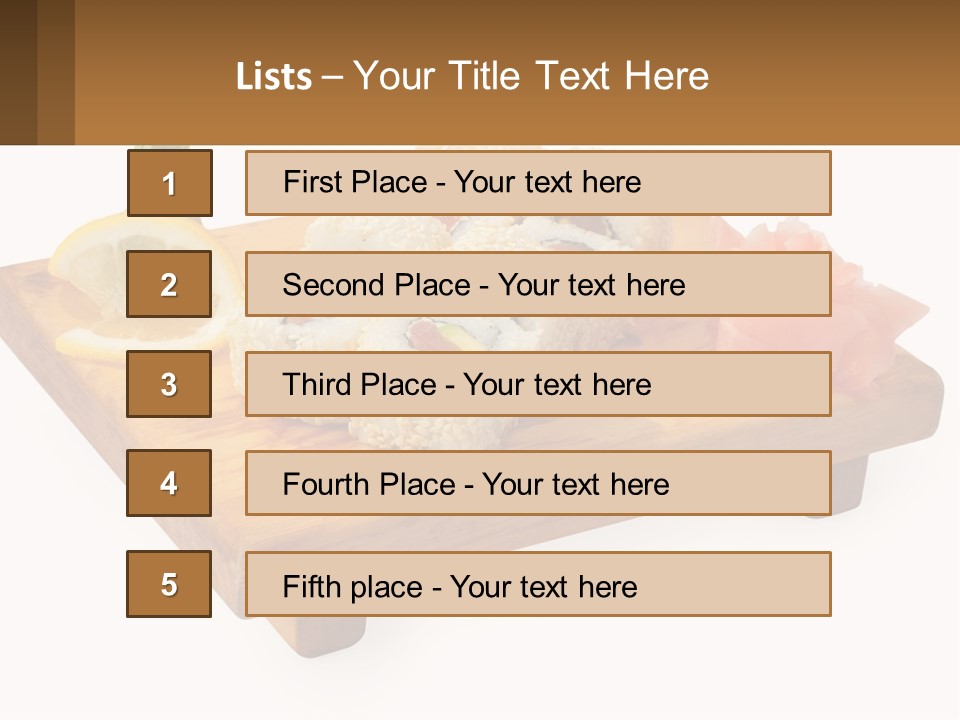Click the number 1 box
960x720 pixels.
point(170,183)
